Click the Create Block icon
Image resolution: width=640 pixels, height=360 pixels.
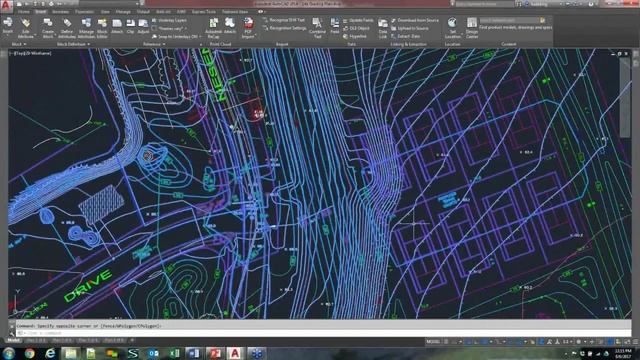click(x=48, y=23)
